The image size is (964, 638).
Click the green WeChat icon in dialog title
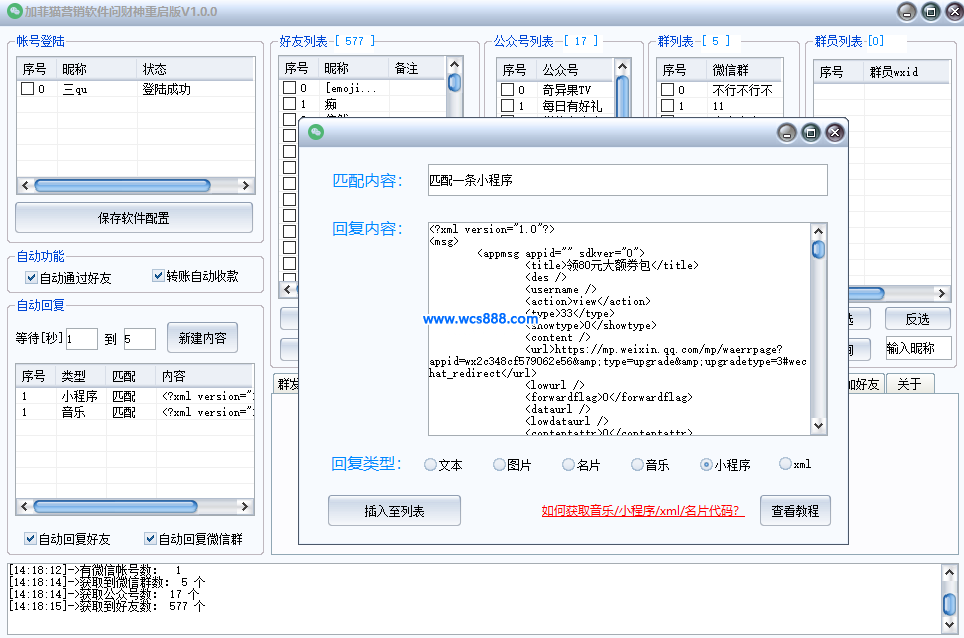[x=315, y=132]
